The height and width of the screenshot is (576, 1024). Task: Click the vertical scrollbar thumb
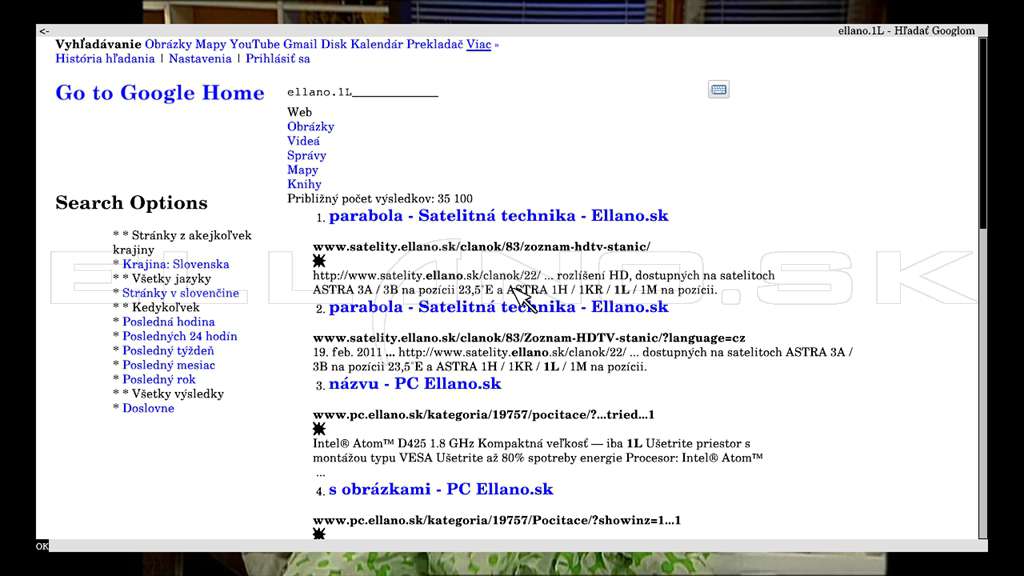pos(982,134)
